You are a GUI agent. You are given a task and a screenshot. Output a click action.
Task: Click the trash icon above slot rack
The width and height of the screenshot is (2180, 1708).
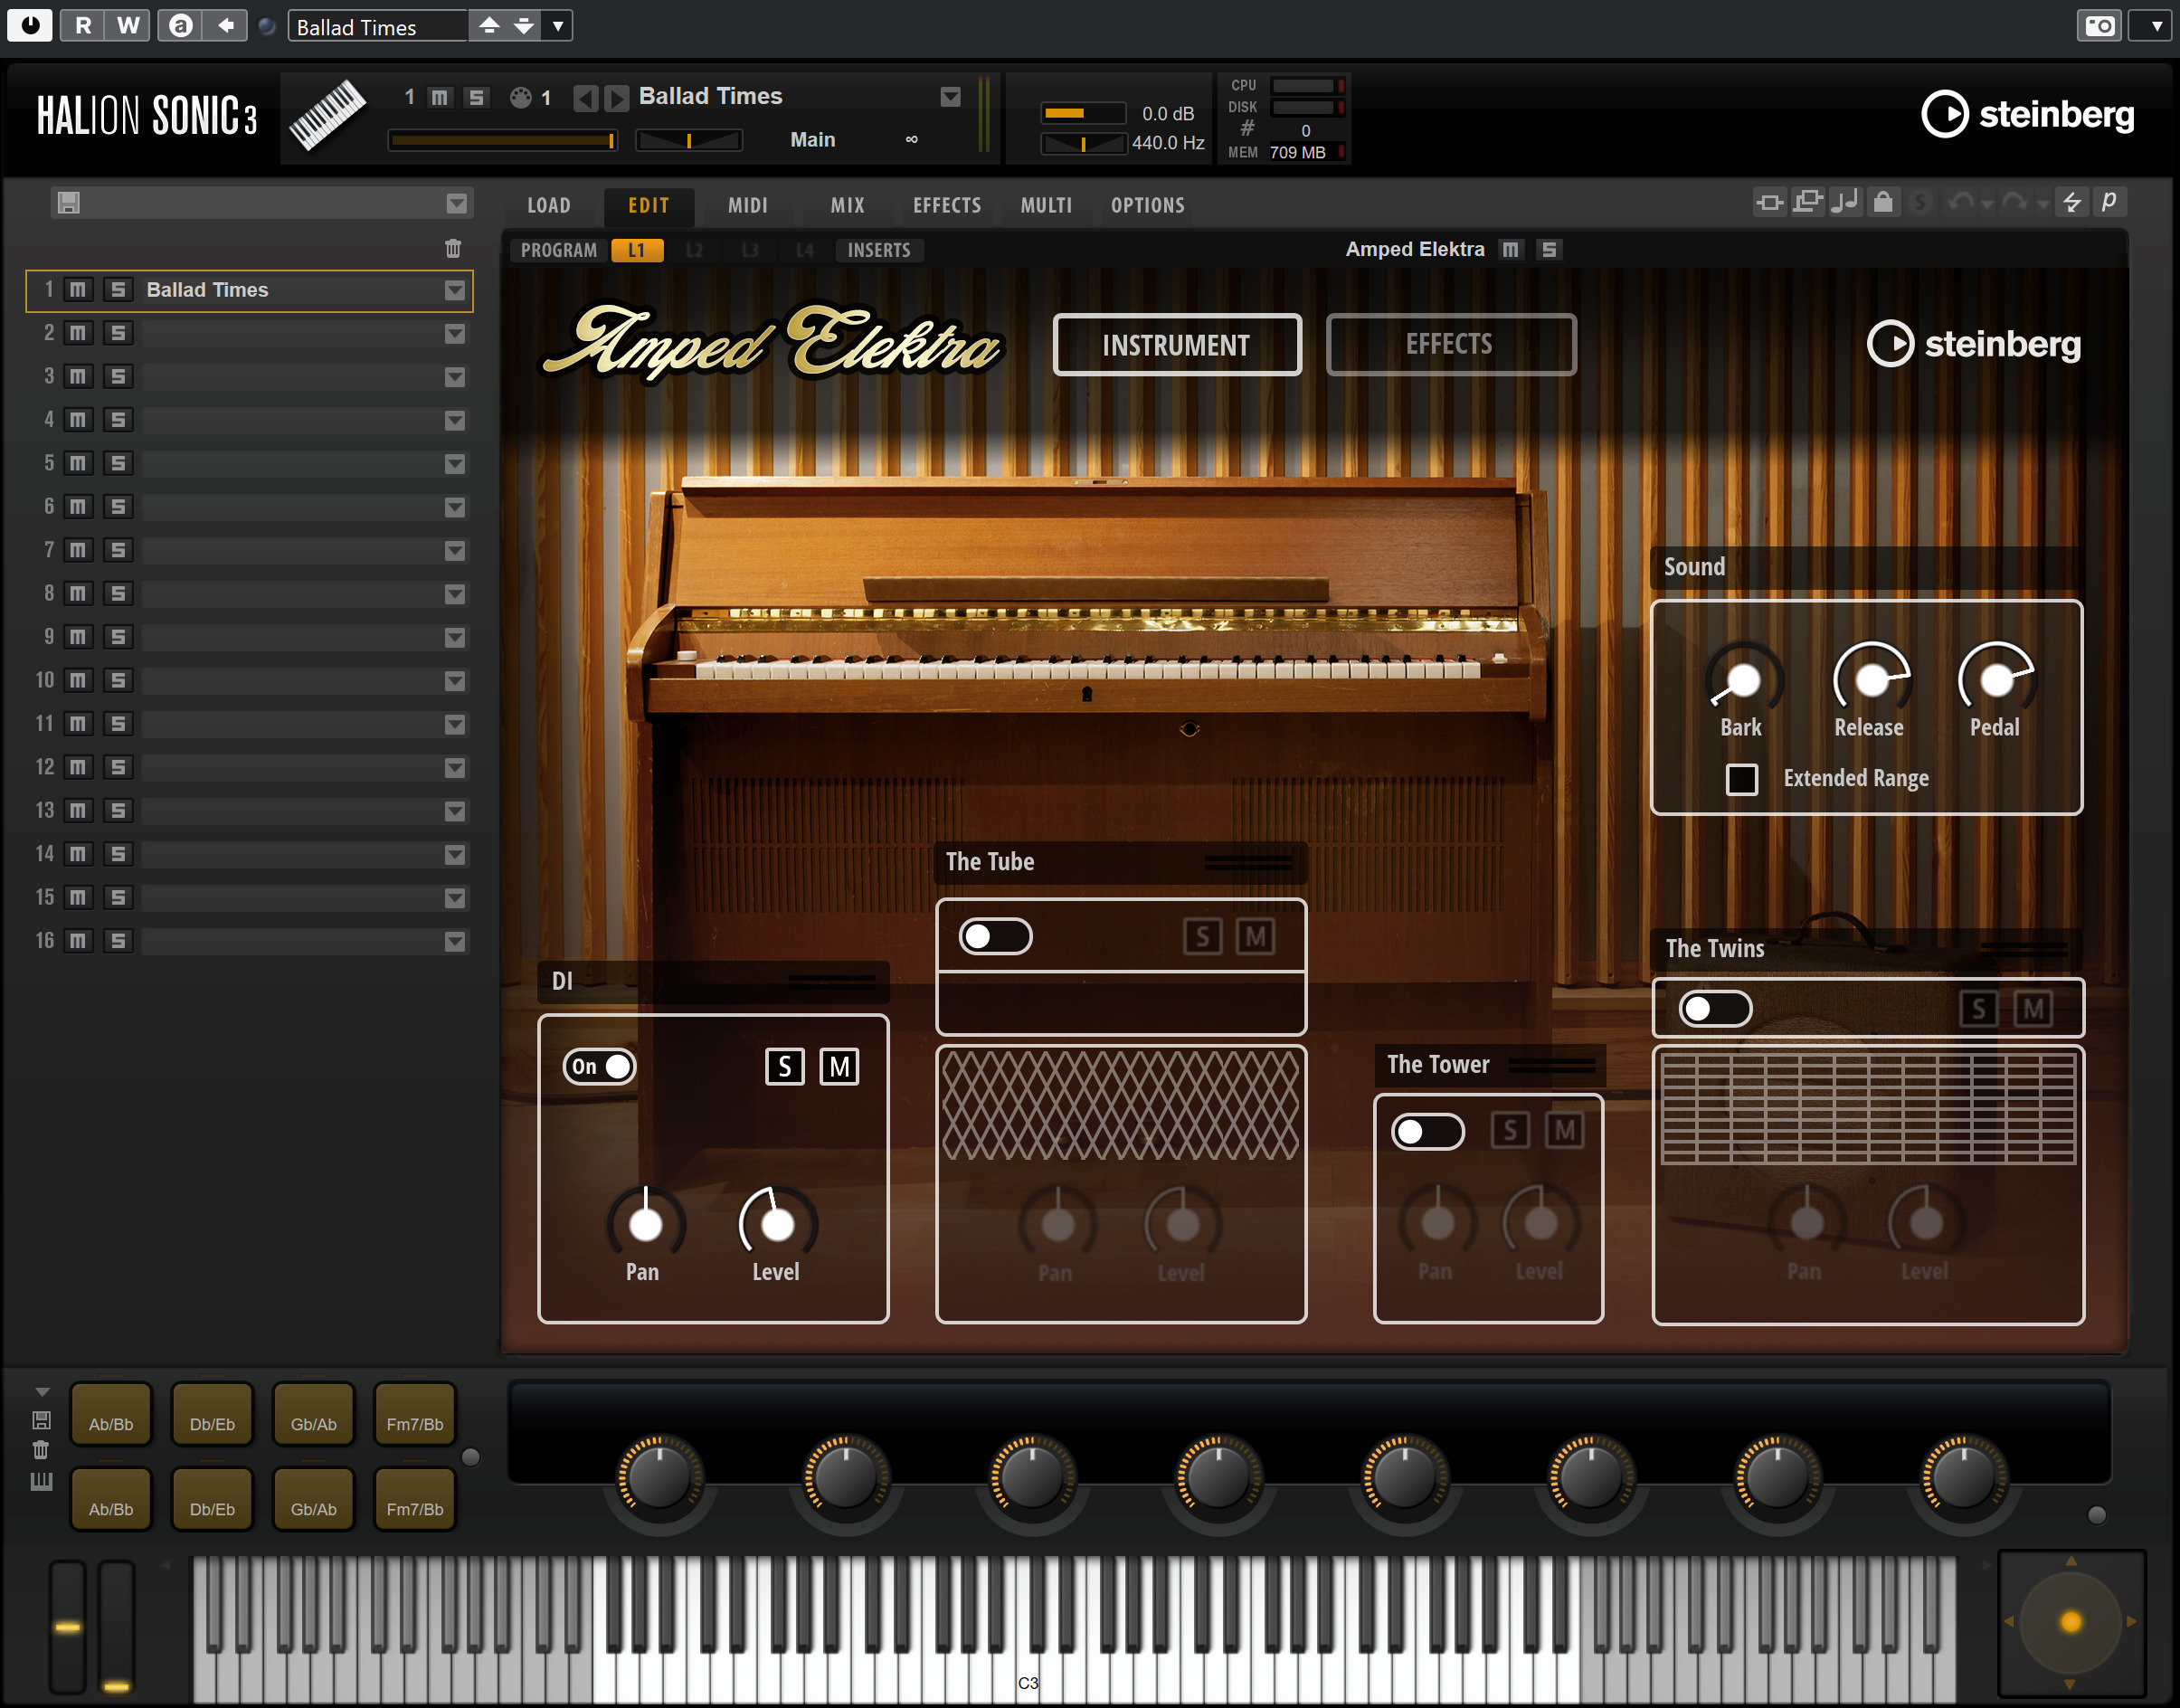(453, 248)
